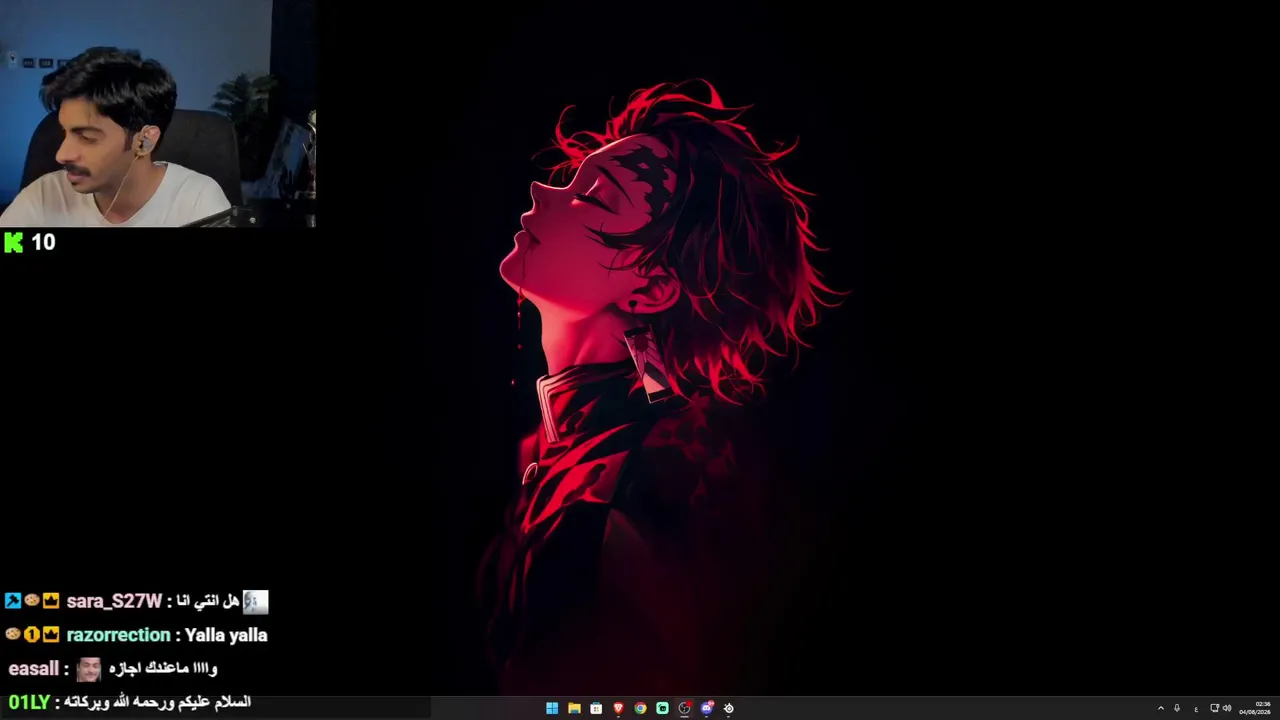The width and height of the screenshot is (1280, 720).
Task: Switch to OBS Studio in the taskbar
Action: (x=684, y=708)
